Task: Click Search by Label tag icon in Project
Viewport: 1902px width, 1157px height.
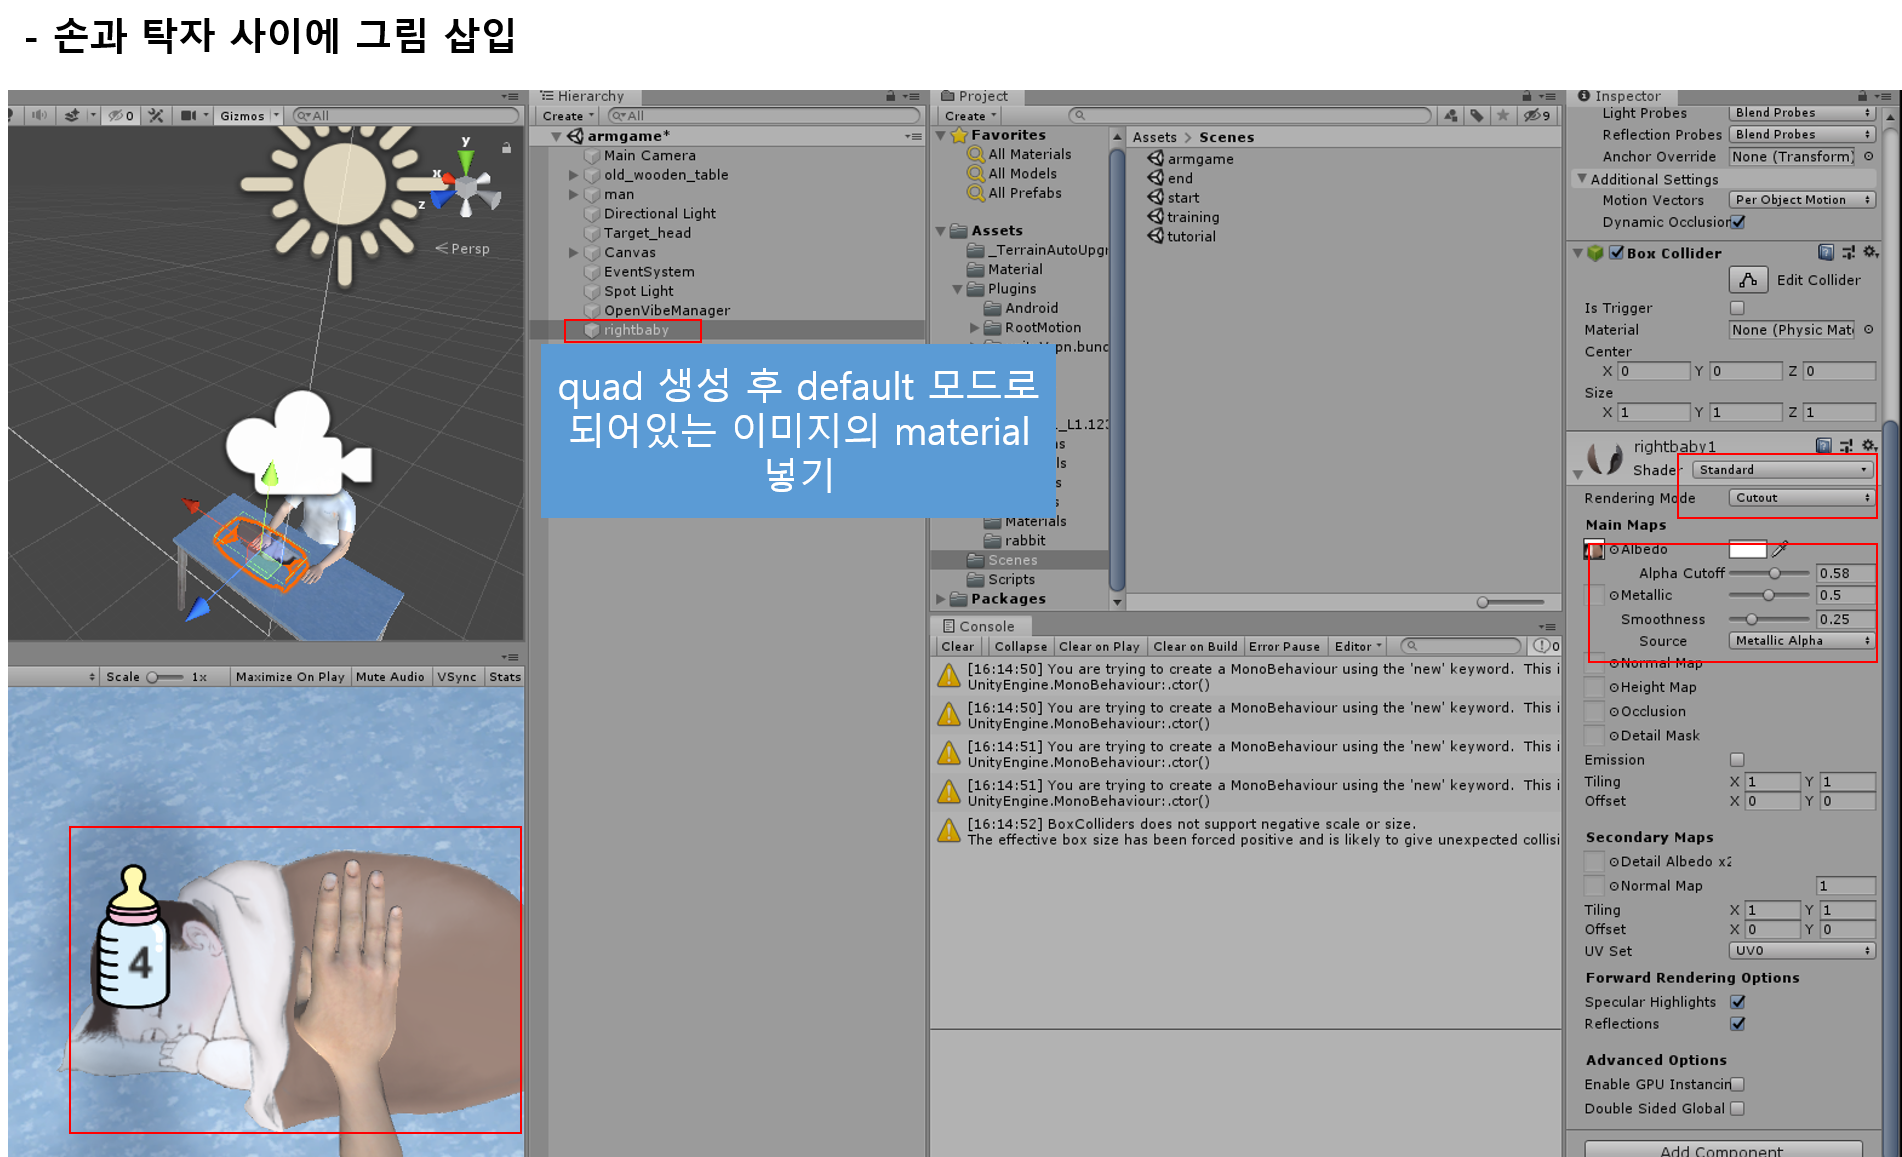Action: tap(1477, 116)
